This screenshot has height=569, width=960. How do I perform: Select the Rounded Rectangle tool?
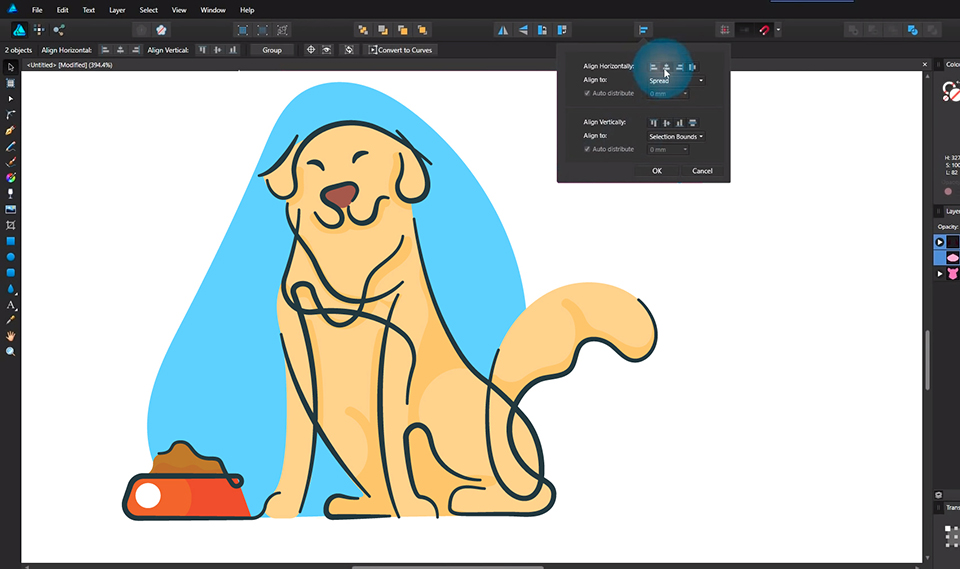click(x=10, y=273)
